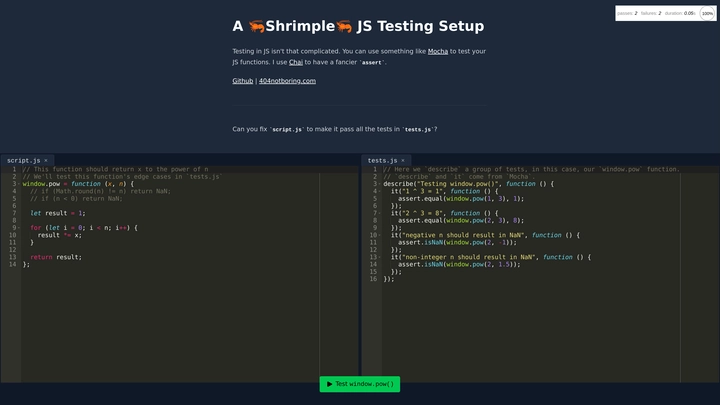Open the Mocha link
Screen dimensions: 720x405
(x=438, y=51)
